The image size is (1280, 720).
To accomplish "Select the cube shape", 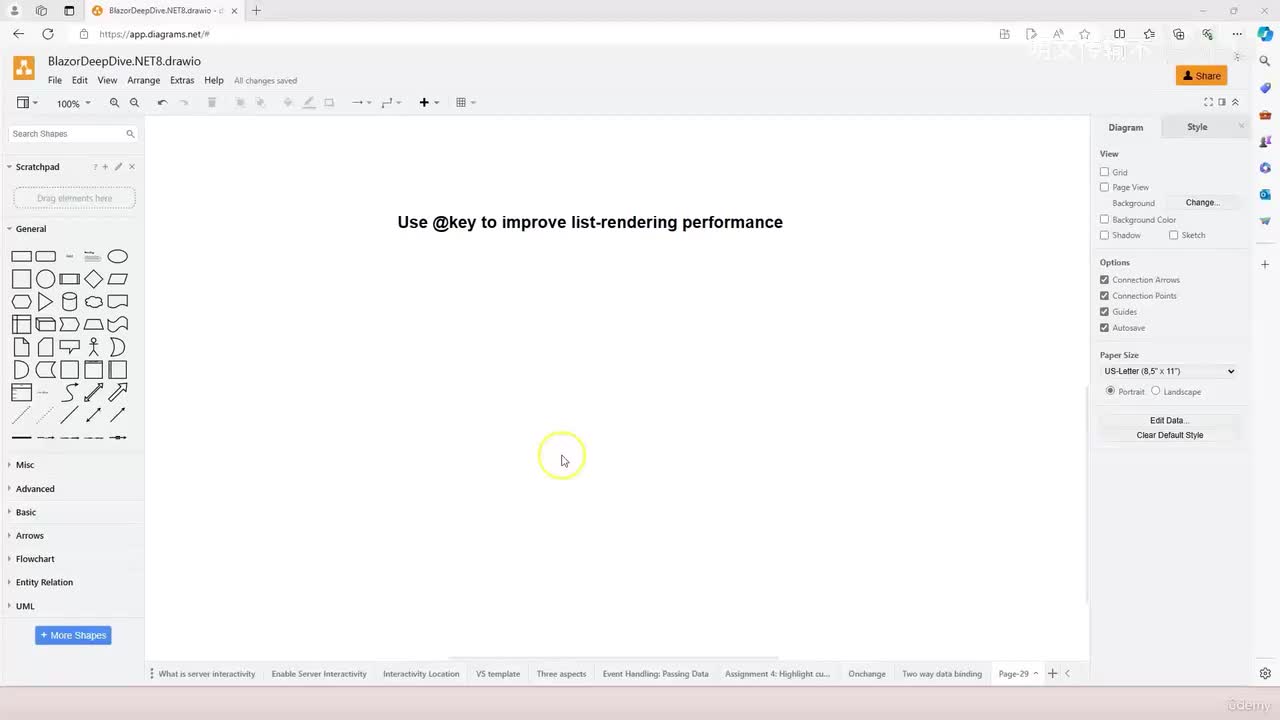I will [x=45, y=324].
